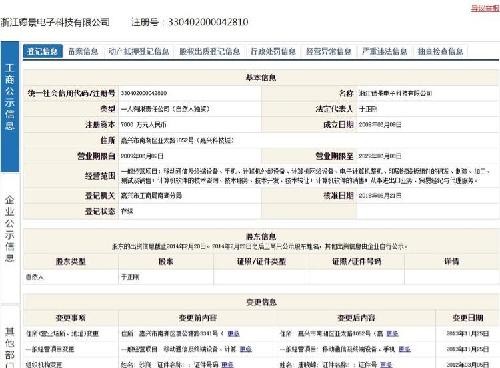Click the 营业期限至 date value
This screenshot has height=368, width=500.
(380, 156)
